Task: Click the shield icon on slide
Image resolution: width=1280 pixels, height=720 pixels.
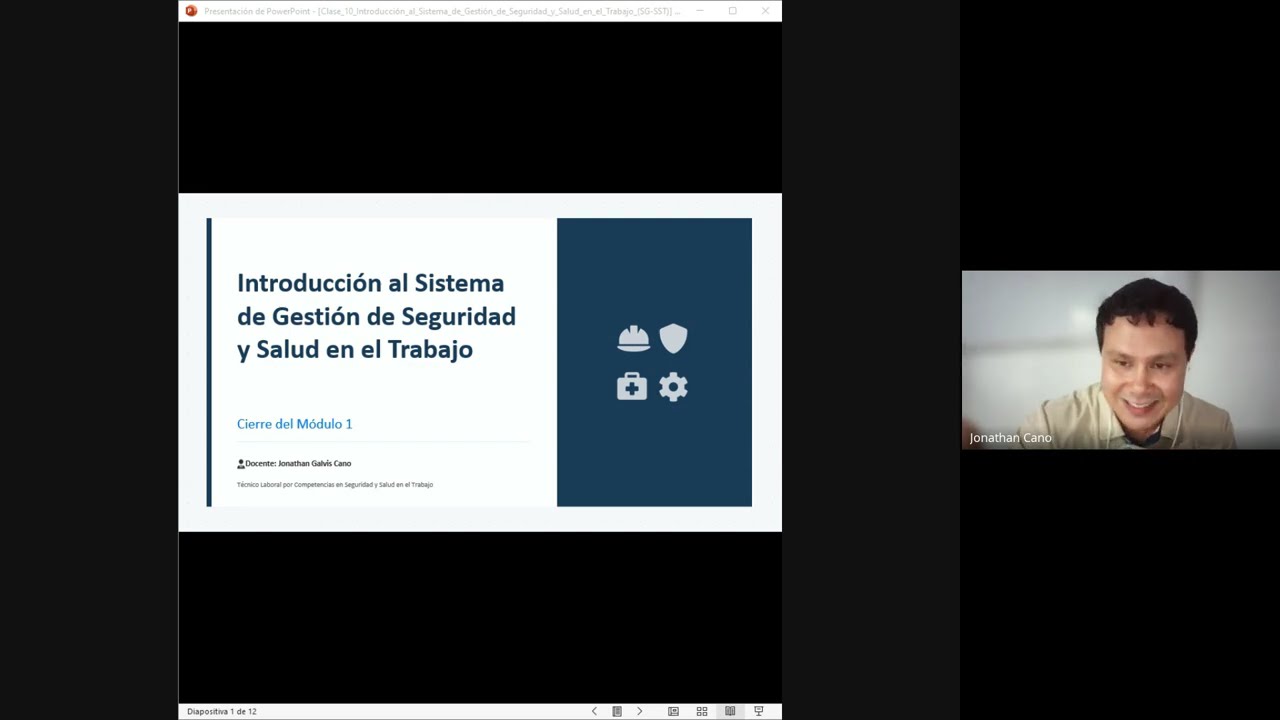Action: coord(673,339)
